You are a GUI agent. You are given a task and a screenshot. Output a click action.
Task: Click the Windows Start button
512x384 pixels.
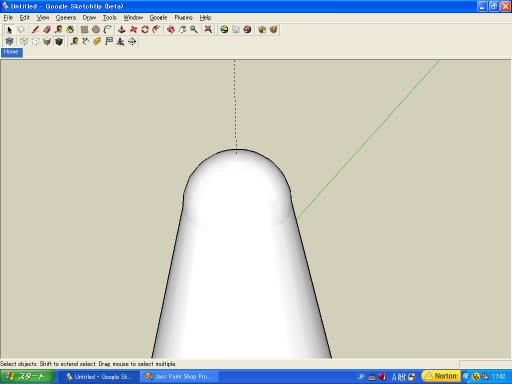[x=27, y=377]
